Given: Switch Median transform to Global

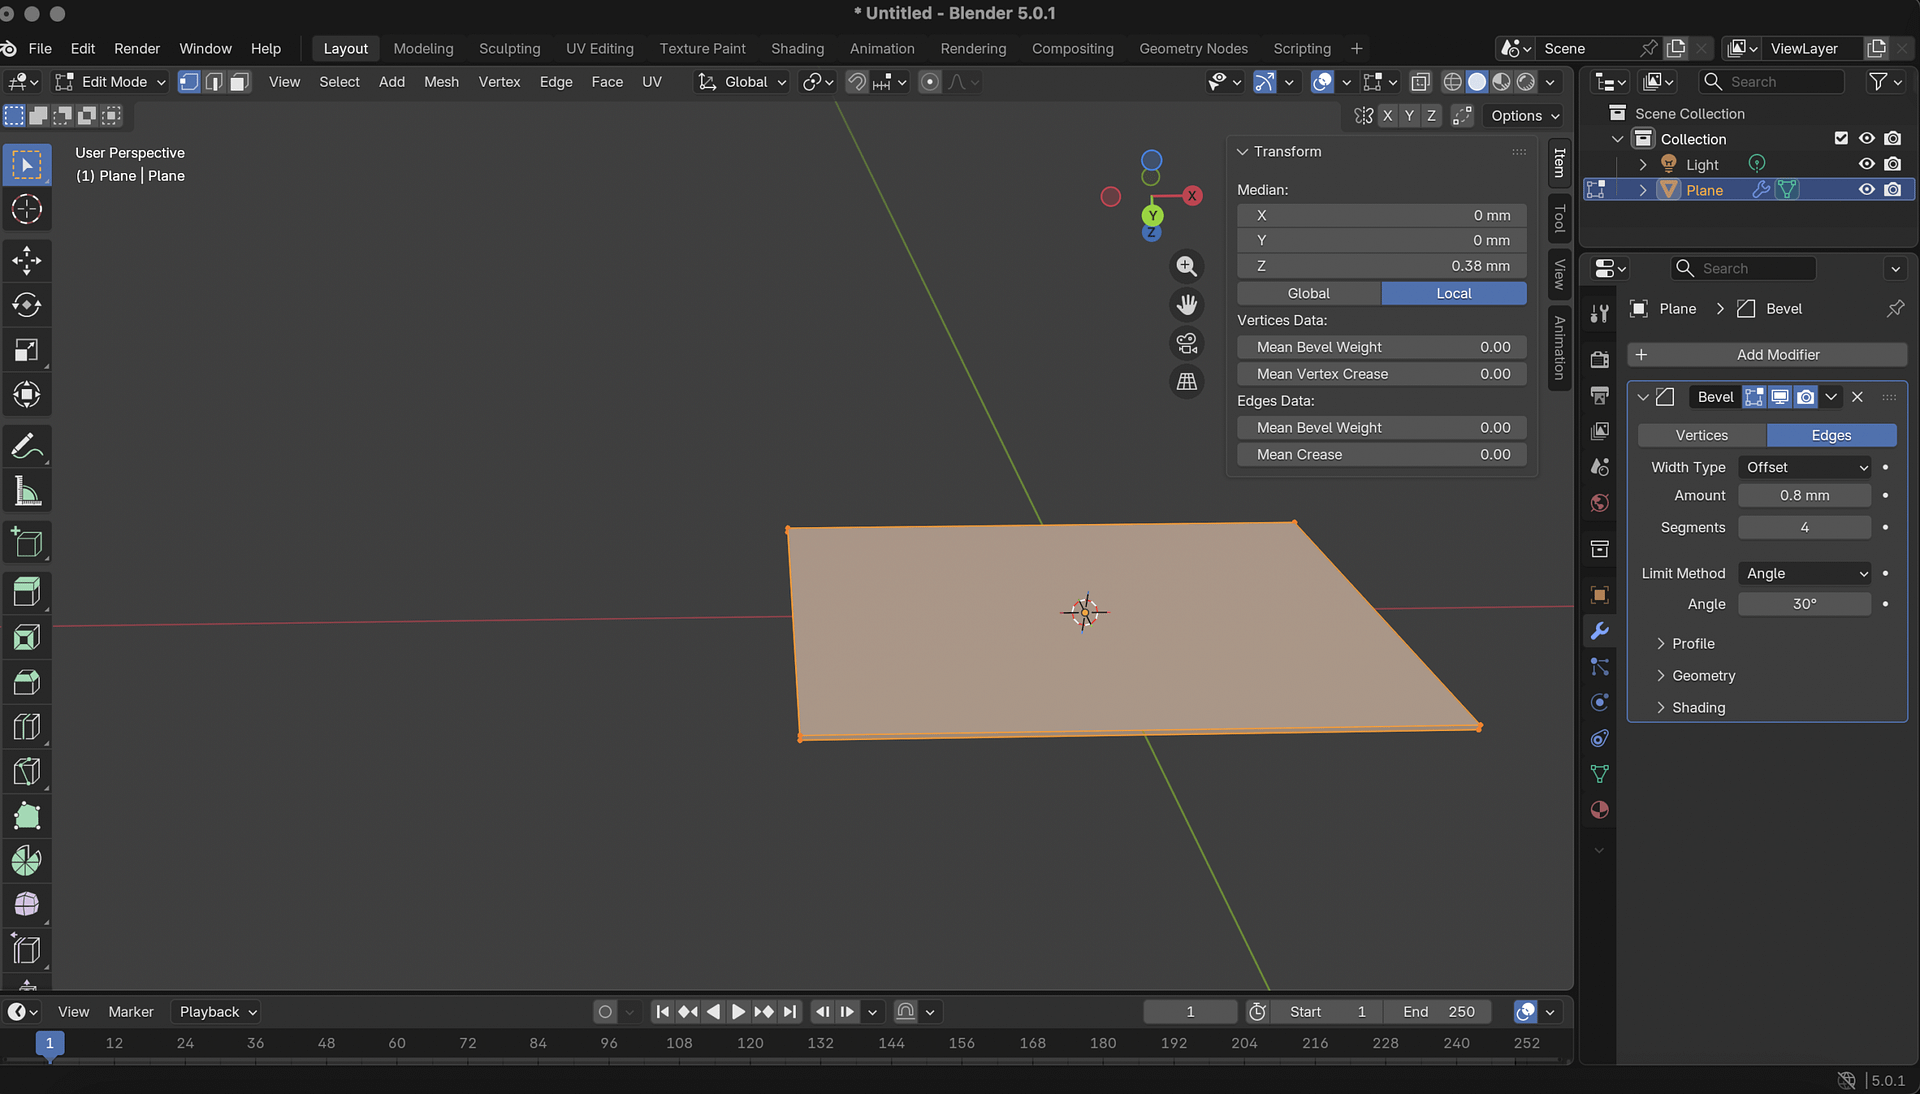Looking at the screenshot, I should [x=1308, y=293].
